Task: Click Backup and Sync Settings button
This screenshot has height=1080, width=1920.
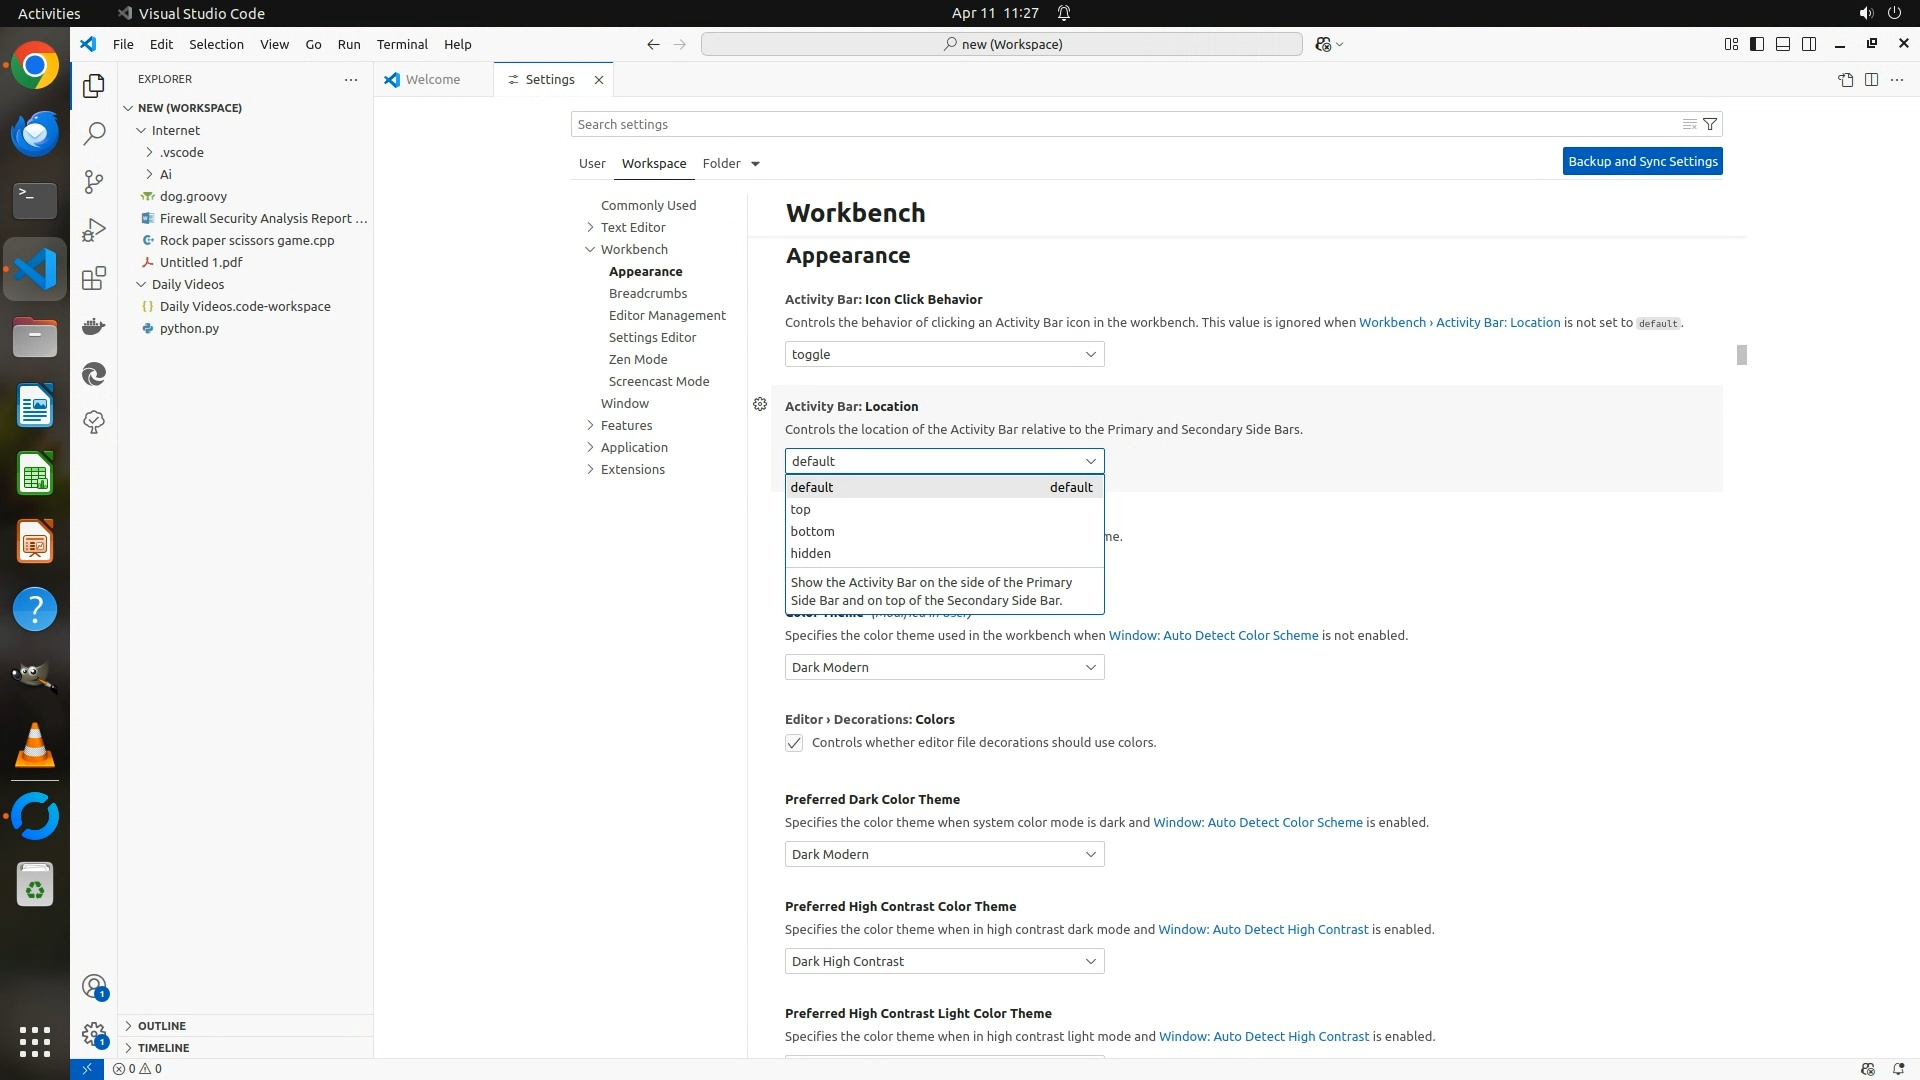Action: pos(1642,161)
